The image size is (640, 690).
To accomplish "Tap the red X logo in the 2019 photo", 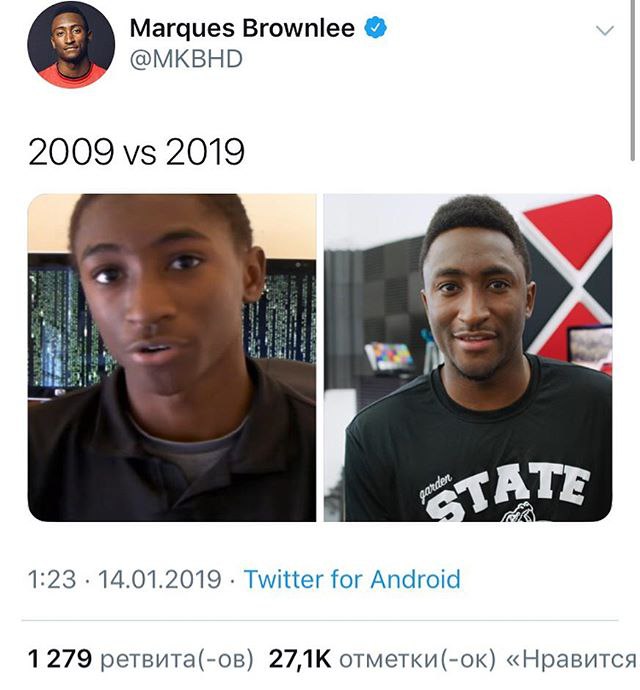I will tap(568, 282).
